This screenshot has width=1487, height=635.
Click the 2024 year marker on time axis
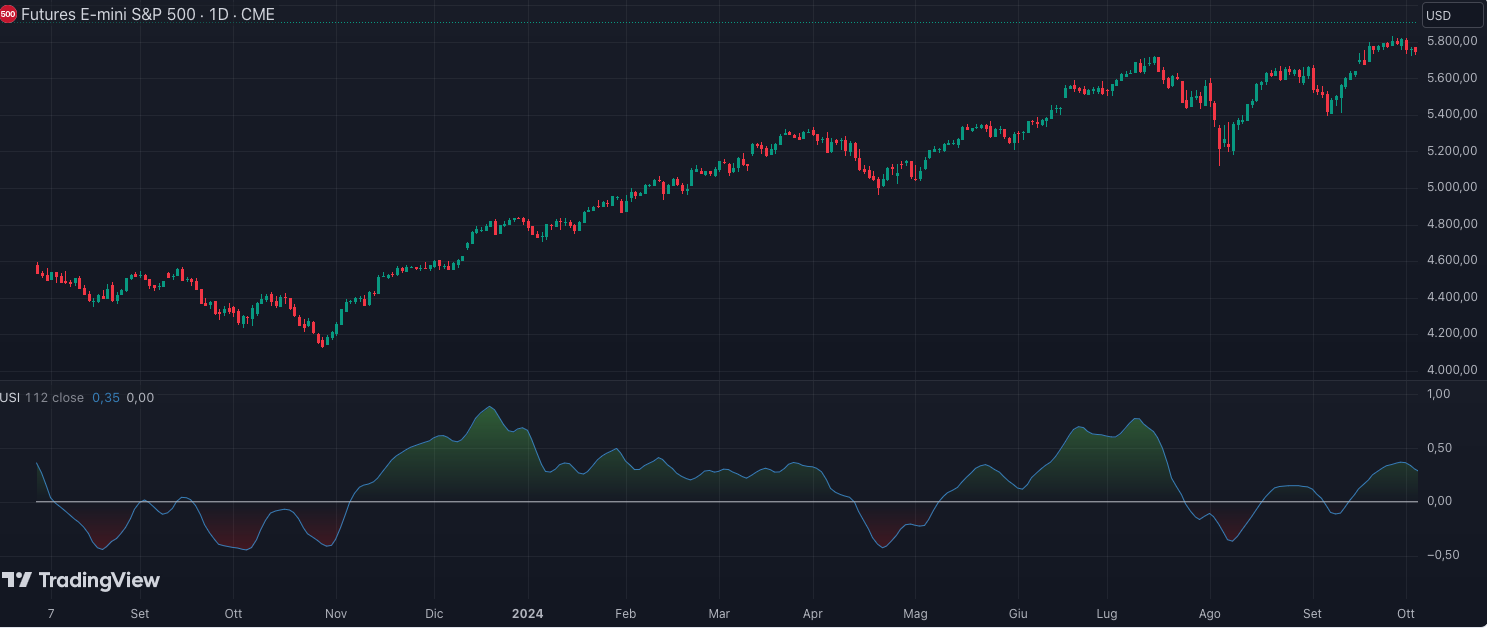point(527,613)
